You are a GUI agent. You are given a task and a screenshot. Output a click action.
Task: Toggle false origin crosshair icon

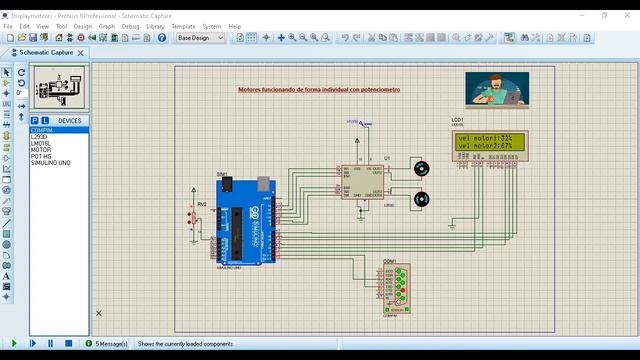[x=266, y=38]
